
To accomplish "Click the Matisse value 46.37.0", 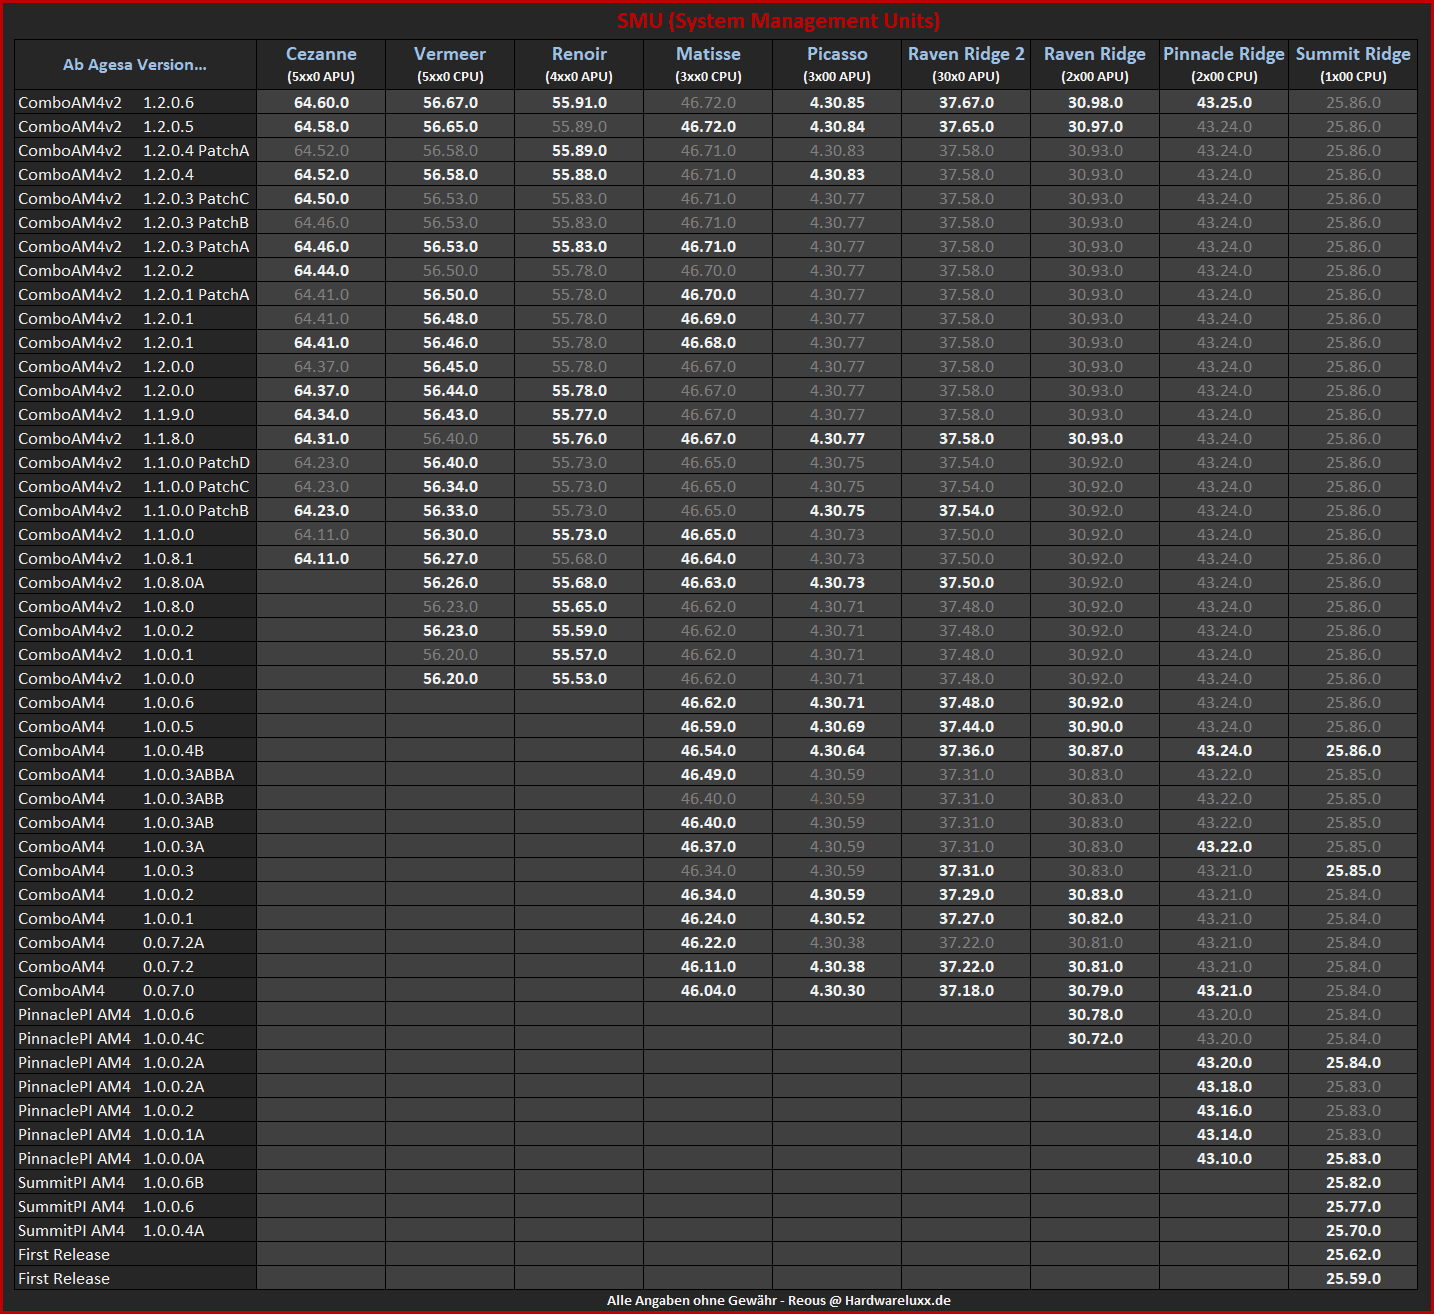I will point(708,846).
